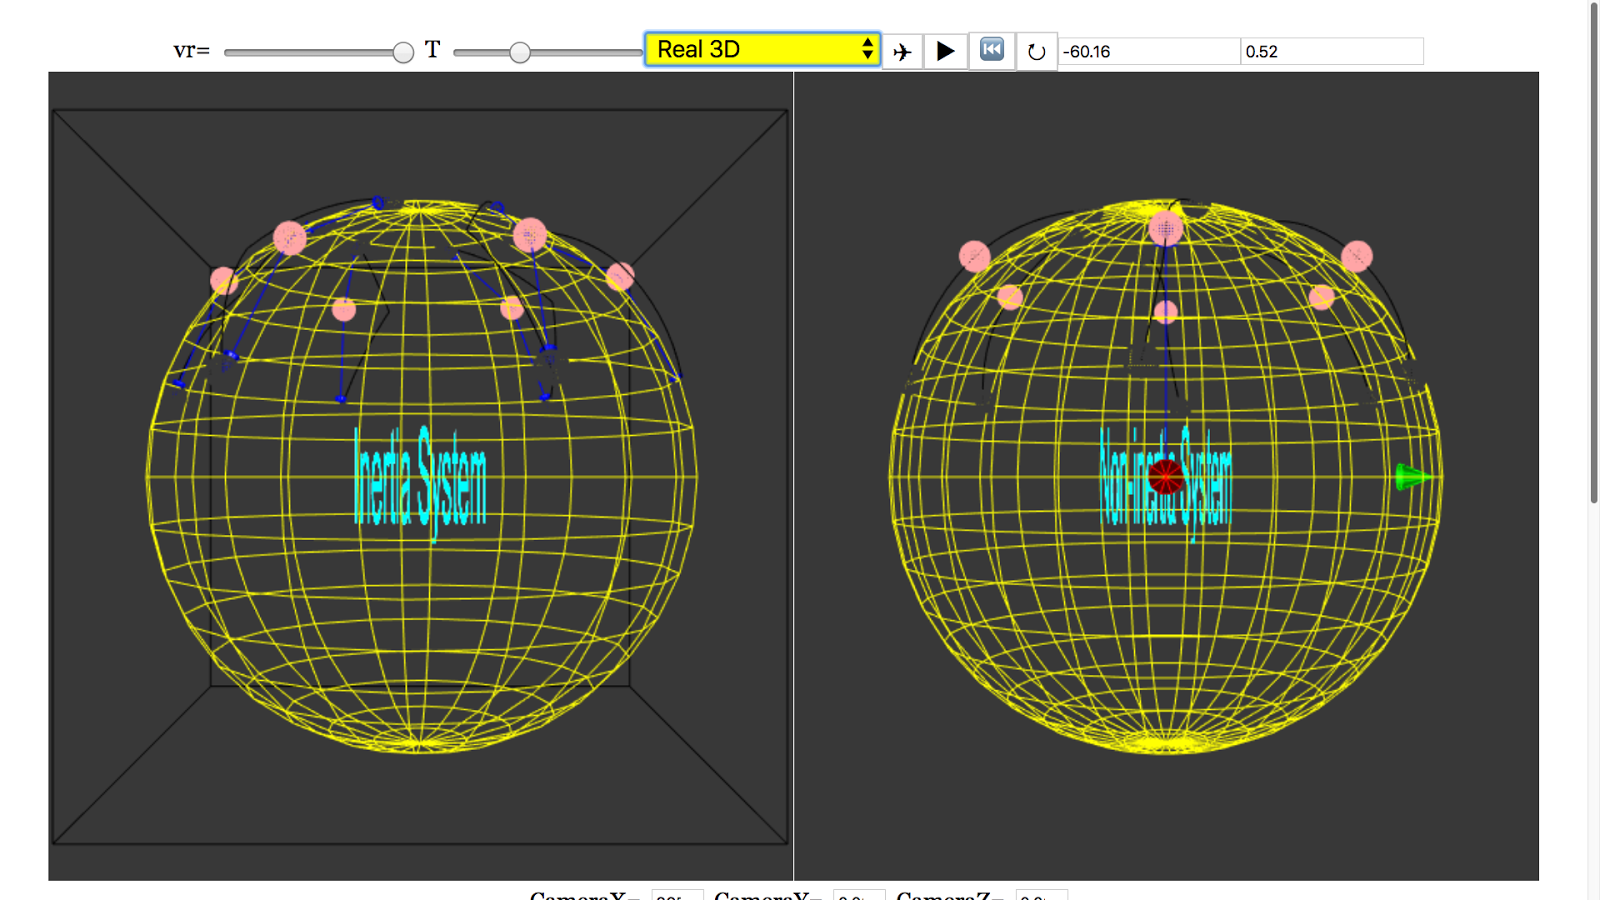Click the vr slider handle
1600x900 pixels.
coord(403,52)
